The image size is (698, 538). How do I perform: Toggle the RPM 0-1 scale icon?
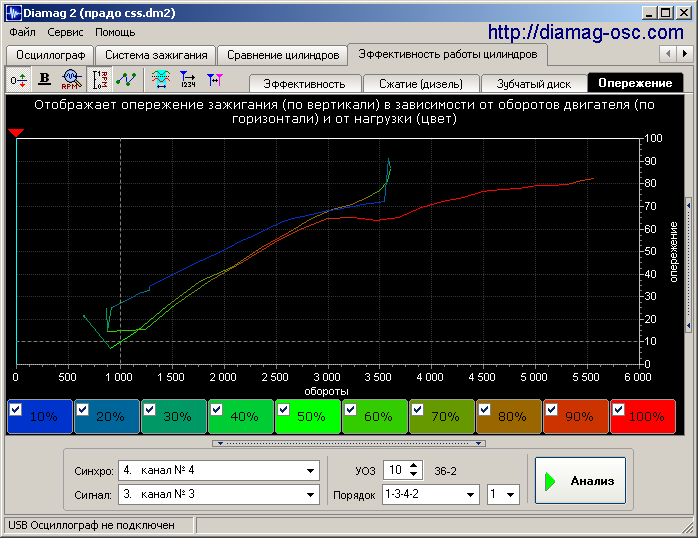pos(100,79)
